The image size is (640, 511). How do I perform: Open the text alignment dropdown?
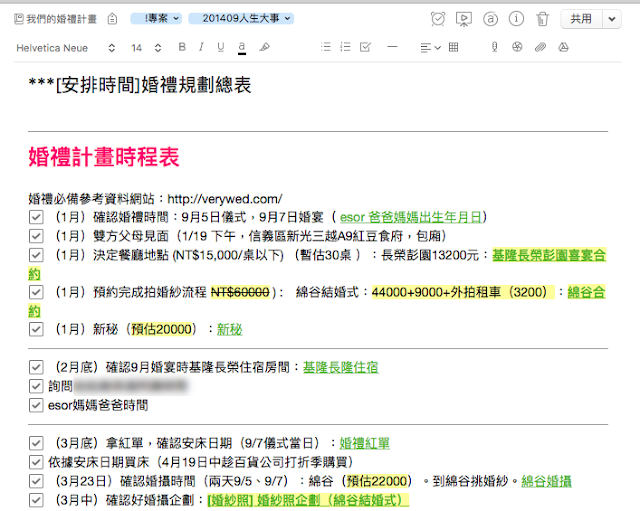[x=430, y=48]
